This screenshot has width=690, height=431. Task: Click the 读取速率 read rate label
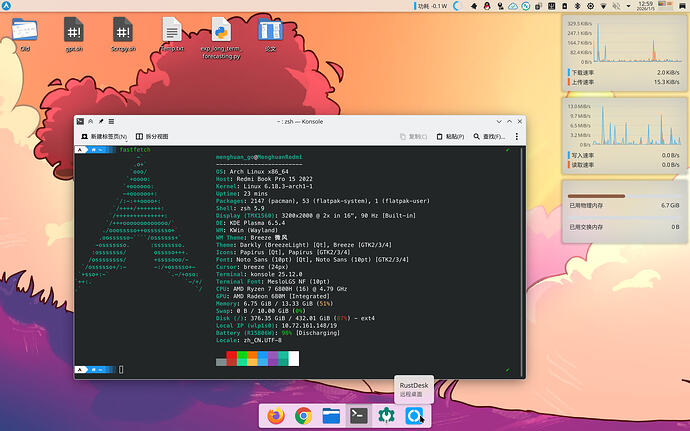tap(583, 165)
